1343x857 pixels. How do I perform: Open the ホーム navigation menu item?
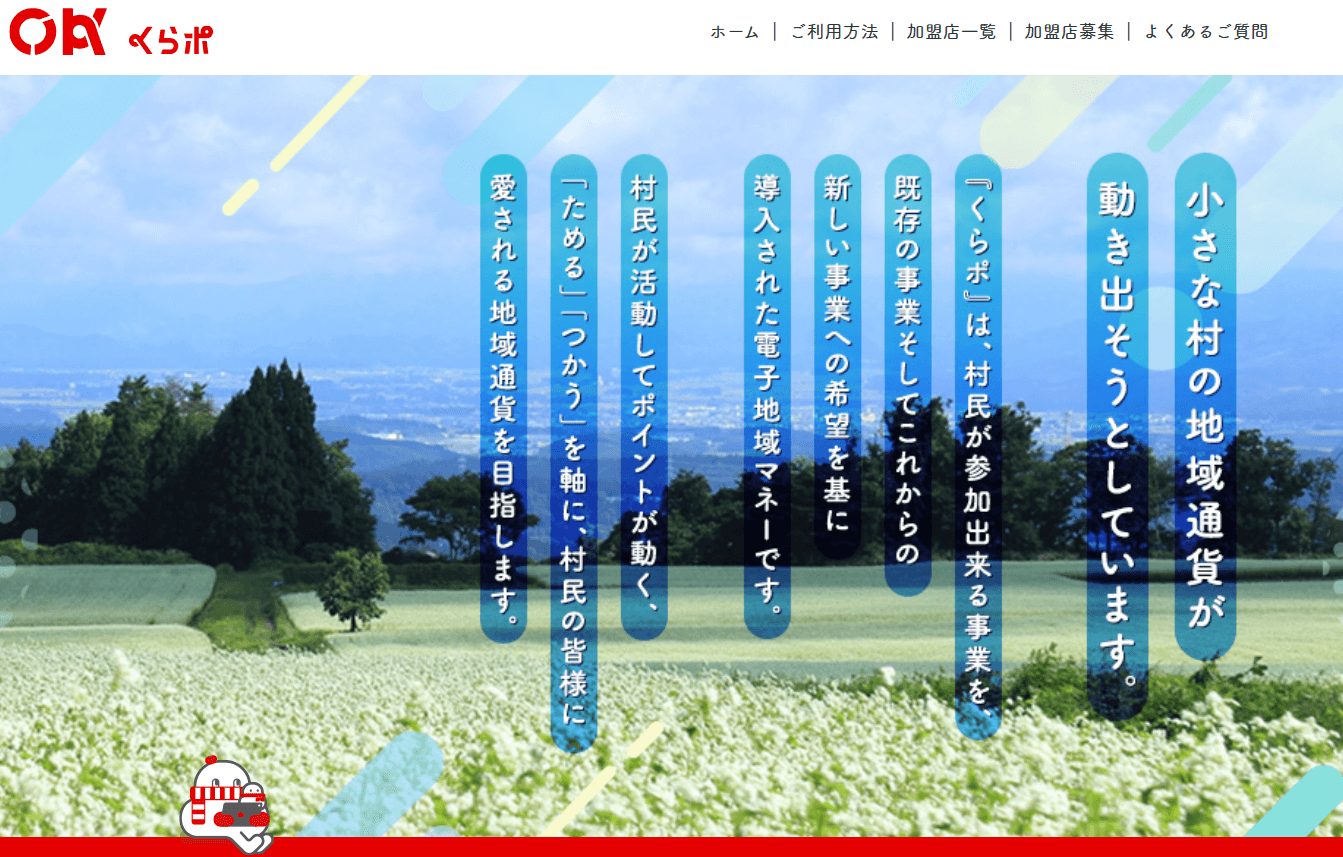(x=733, y=32)
